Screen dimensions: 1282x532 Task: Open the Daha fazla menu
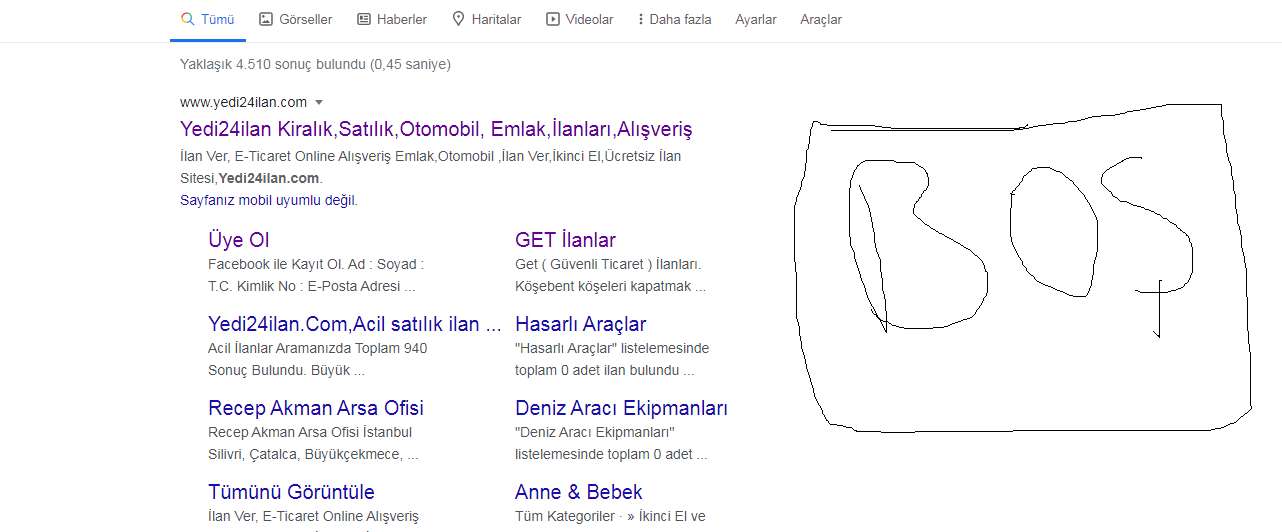pyautogui.click(x=674, y=19)
